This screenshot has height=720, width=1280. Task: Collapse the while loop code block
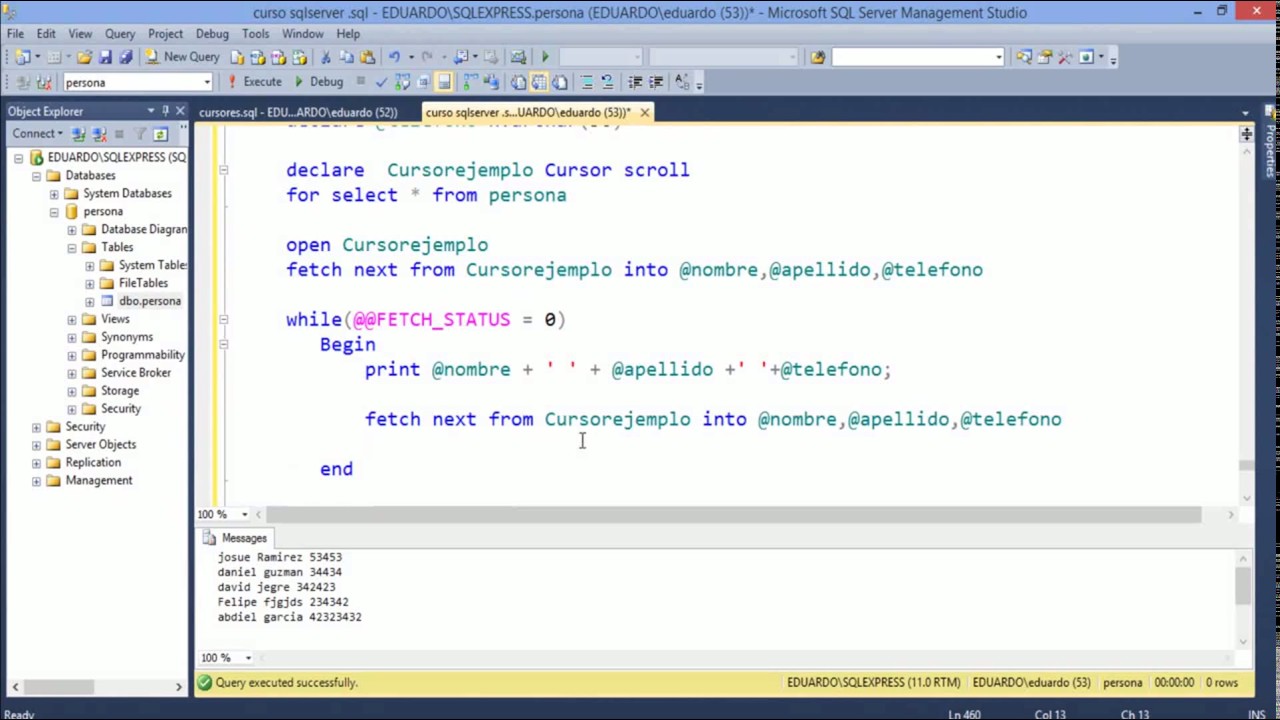(224, 320)
